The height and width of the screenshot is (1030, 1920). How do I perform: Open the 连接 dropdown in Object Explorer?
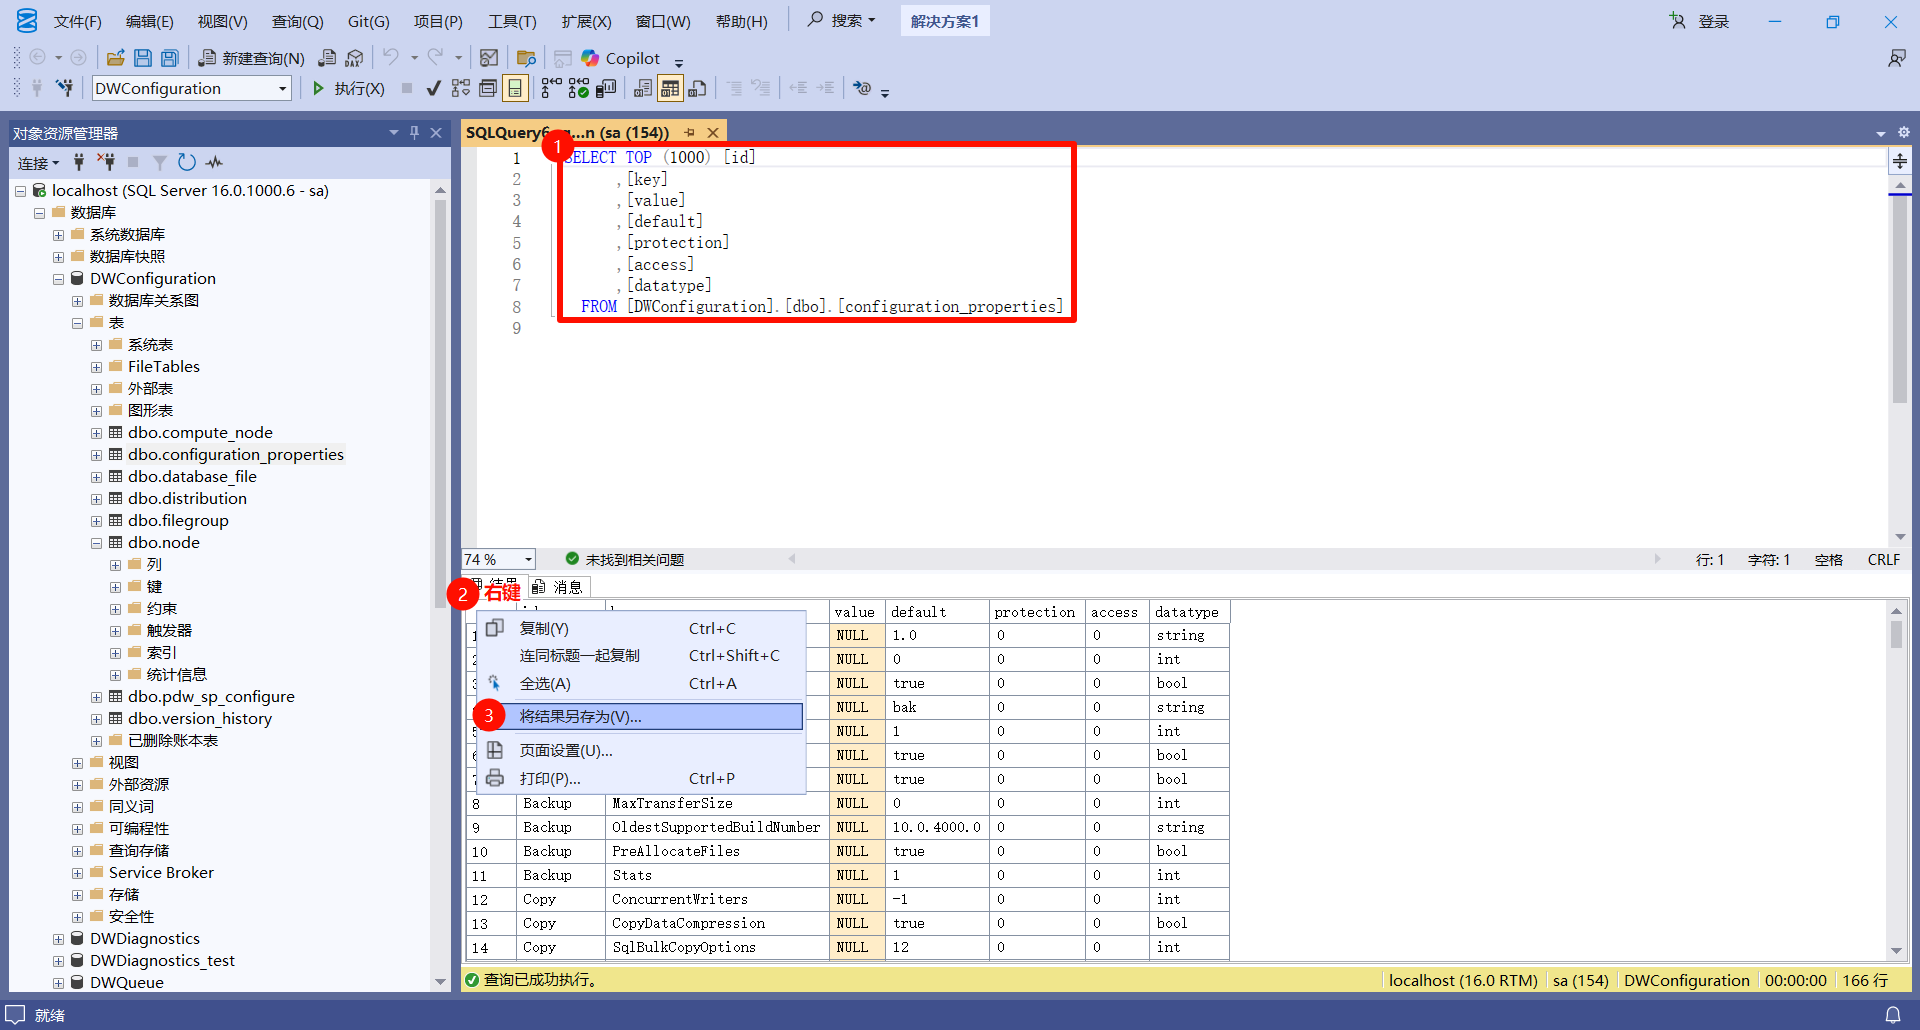[x=39, y=162]
